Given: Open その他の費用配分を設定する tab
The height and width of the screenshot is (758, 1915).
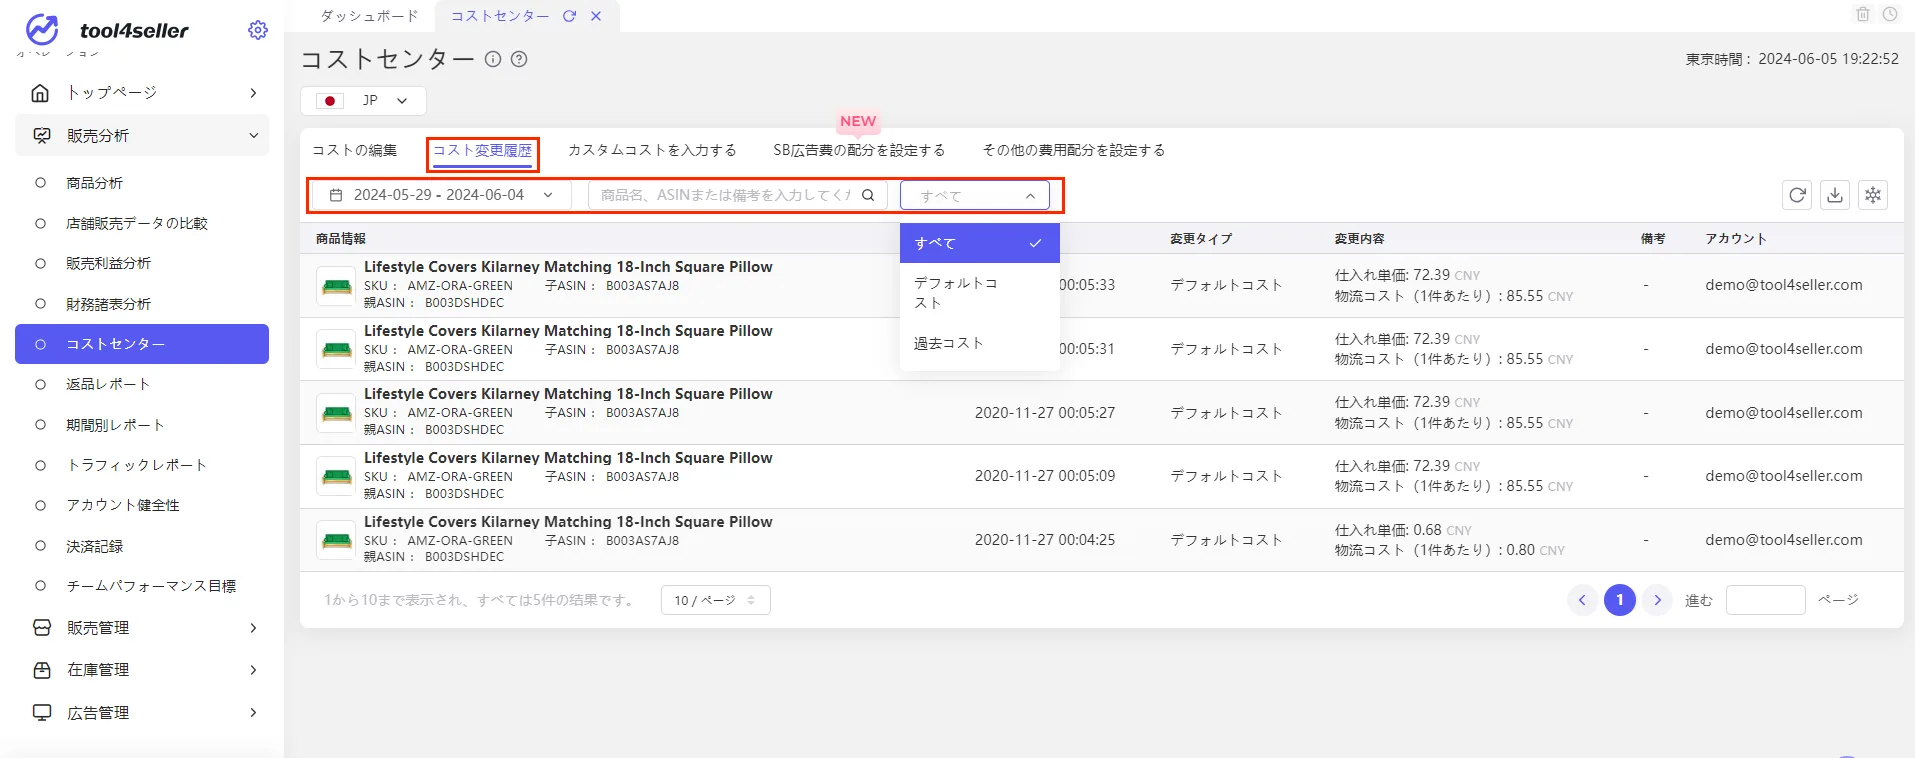Looking at the screenshot, I should click(x=1073, y=150).
